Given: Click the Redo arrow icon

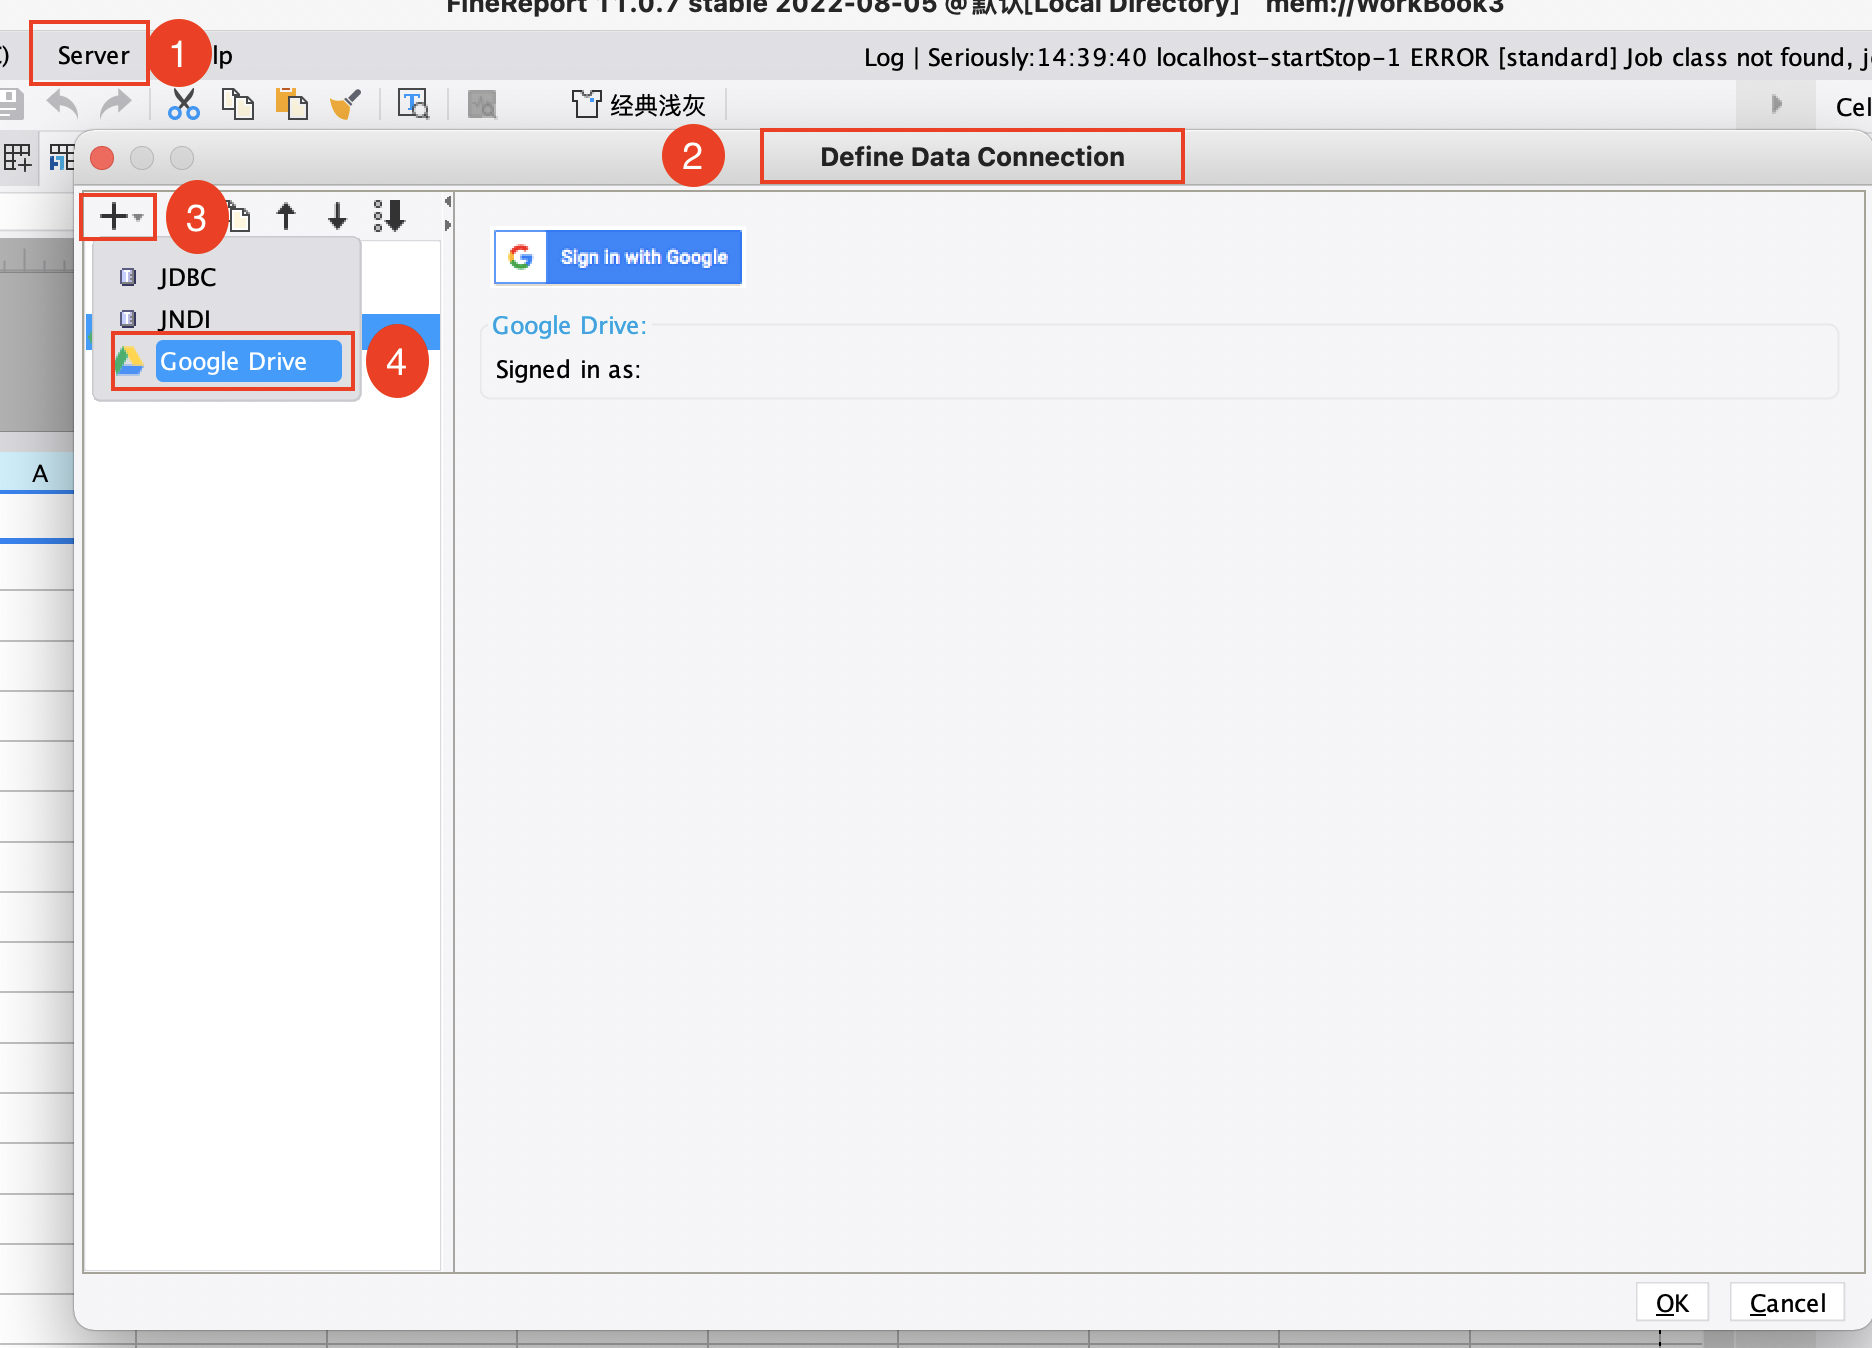Looking at the screenshot, I should click(x=117, y=104).
